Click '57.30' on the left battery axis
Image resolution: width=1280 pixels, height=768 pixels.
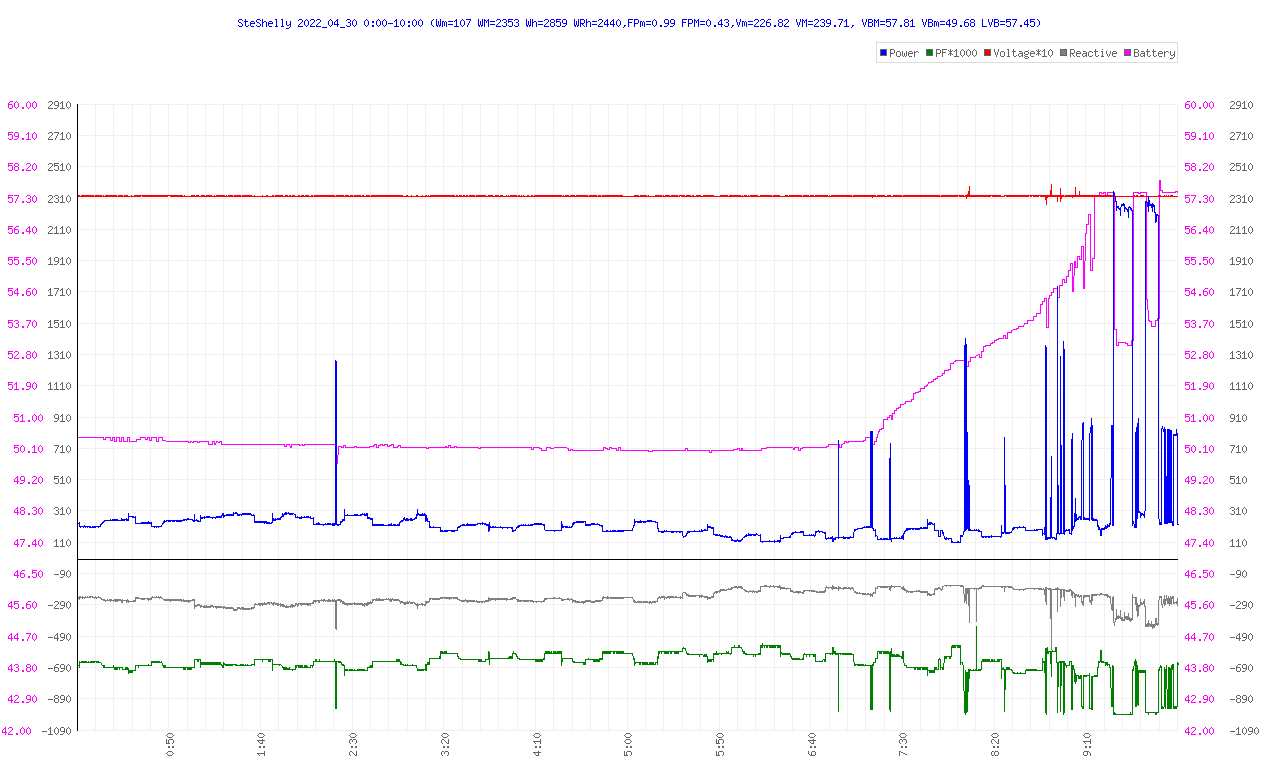point(22,199)
